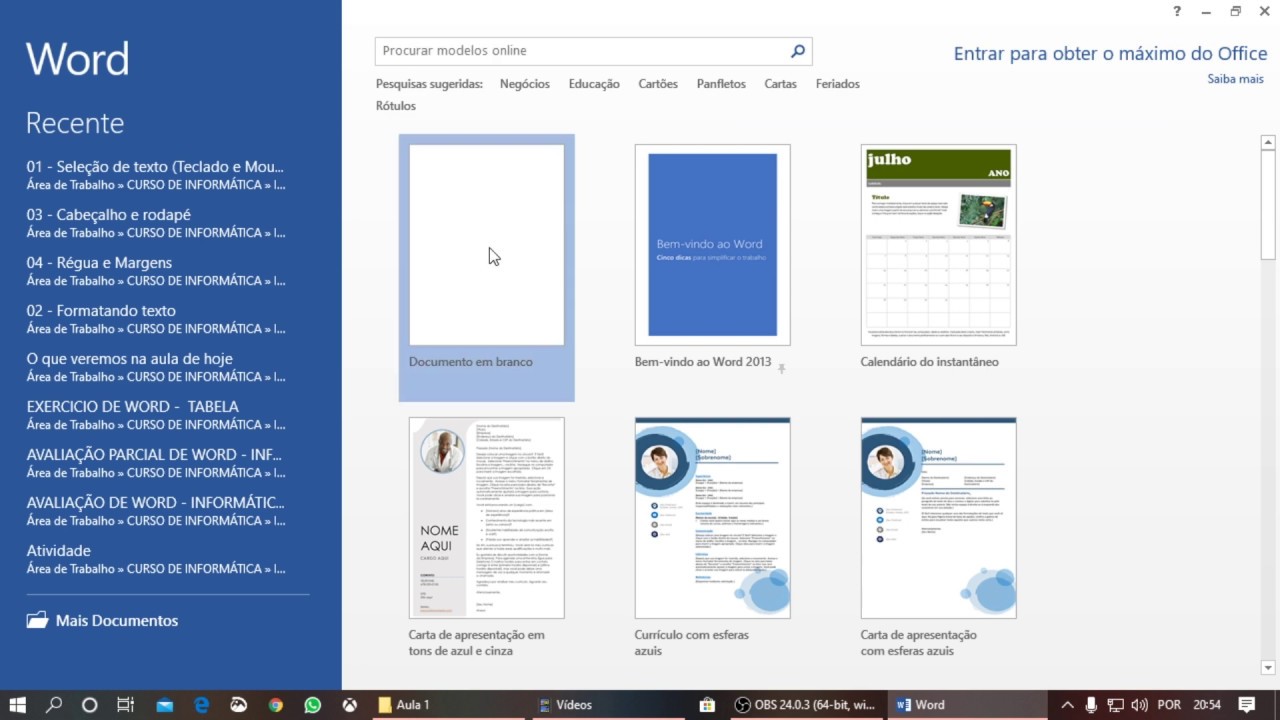Select the Rótulos suggested search
This screenshot has width=1280, height=720.
[396, 106]
